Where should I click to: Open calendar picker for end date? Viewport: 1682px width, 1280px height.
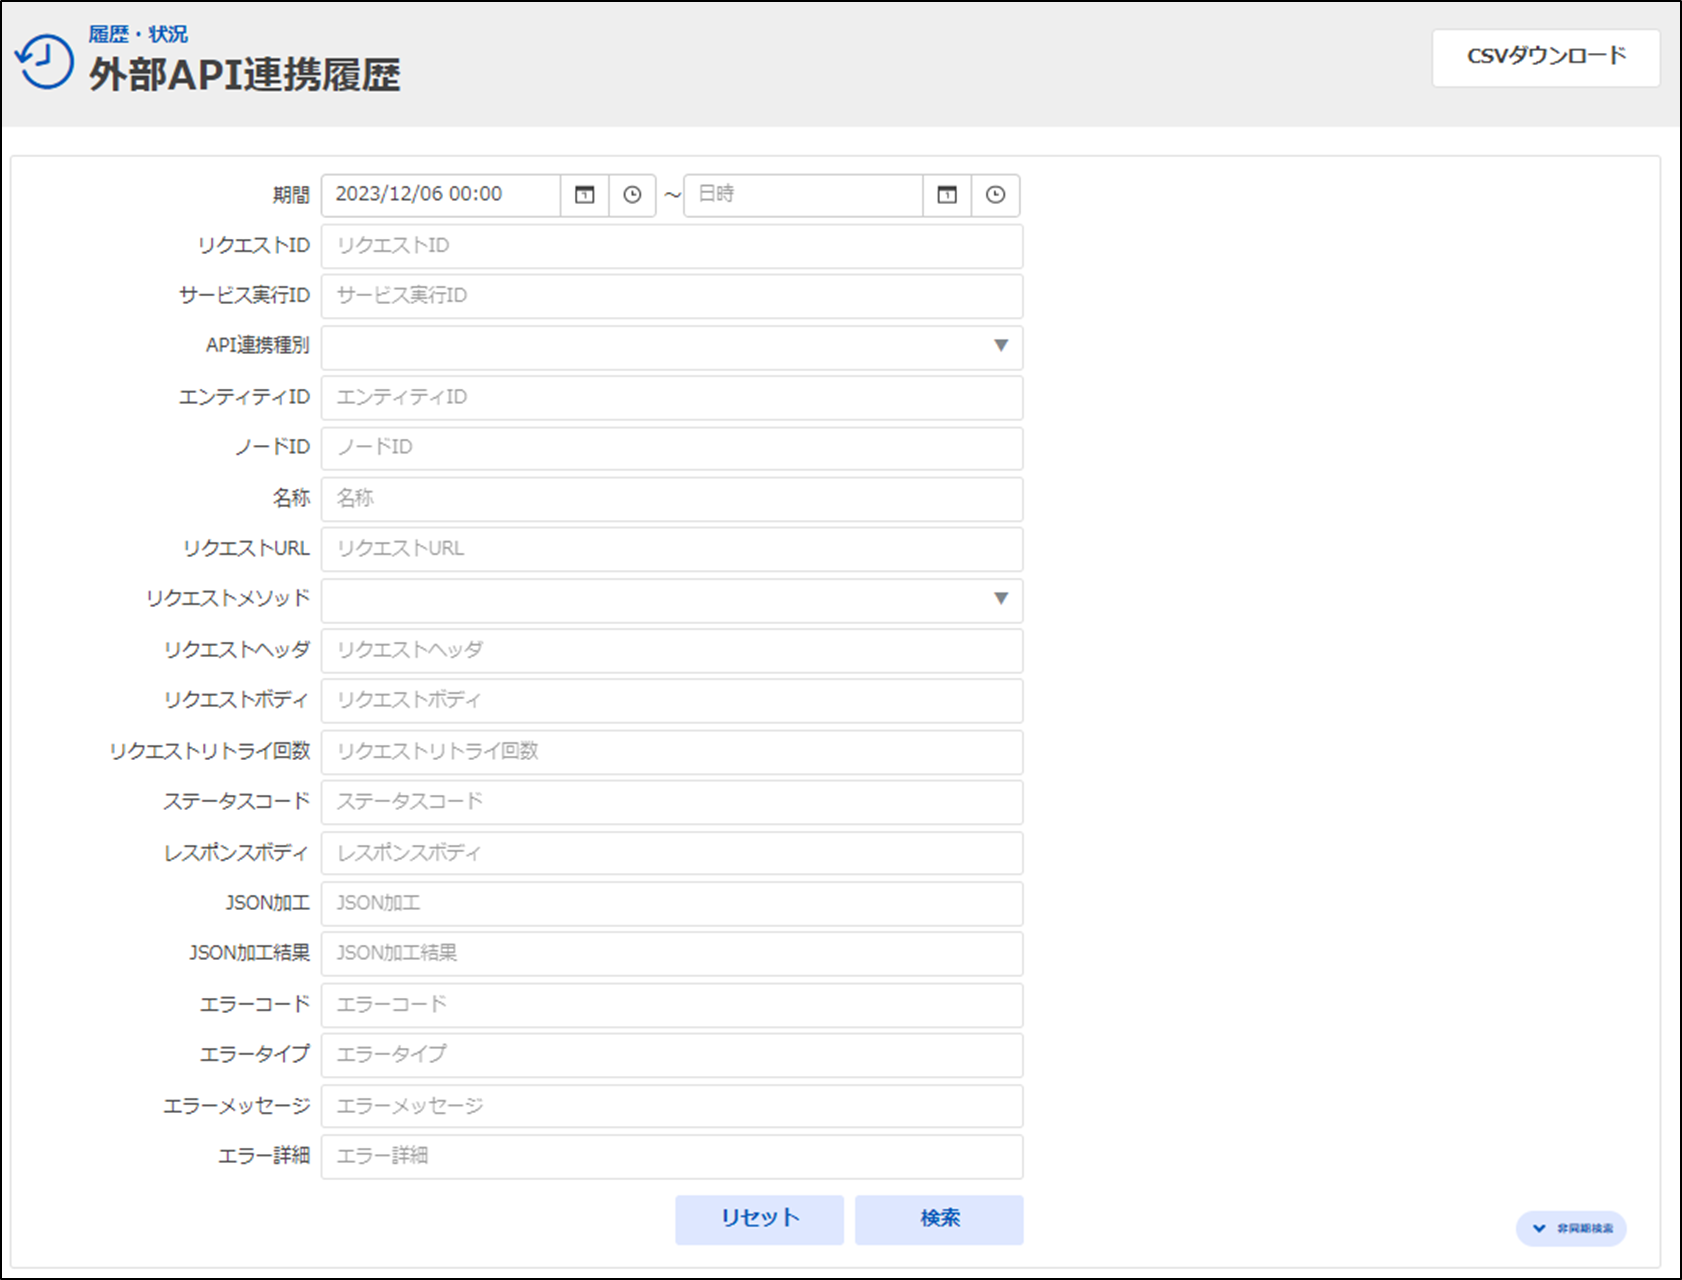(947, 195)
